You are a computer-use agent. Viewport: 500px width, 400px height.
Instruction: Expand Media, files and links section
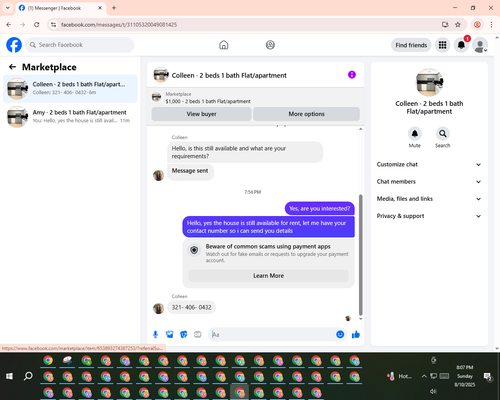(x=429, y=199)
